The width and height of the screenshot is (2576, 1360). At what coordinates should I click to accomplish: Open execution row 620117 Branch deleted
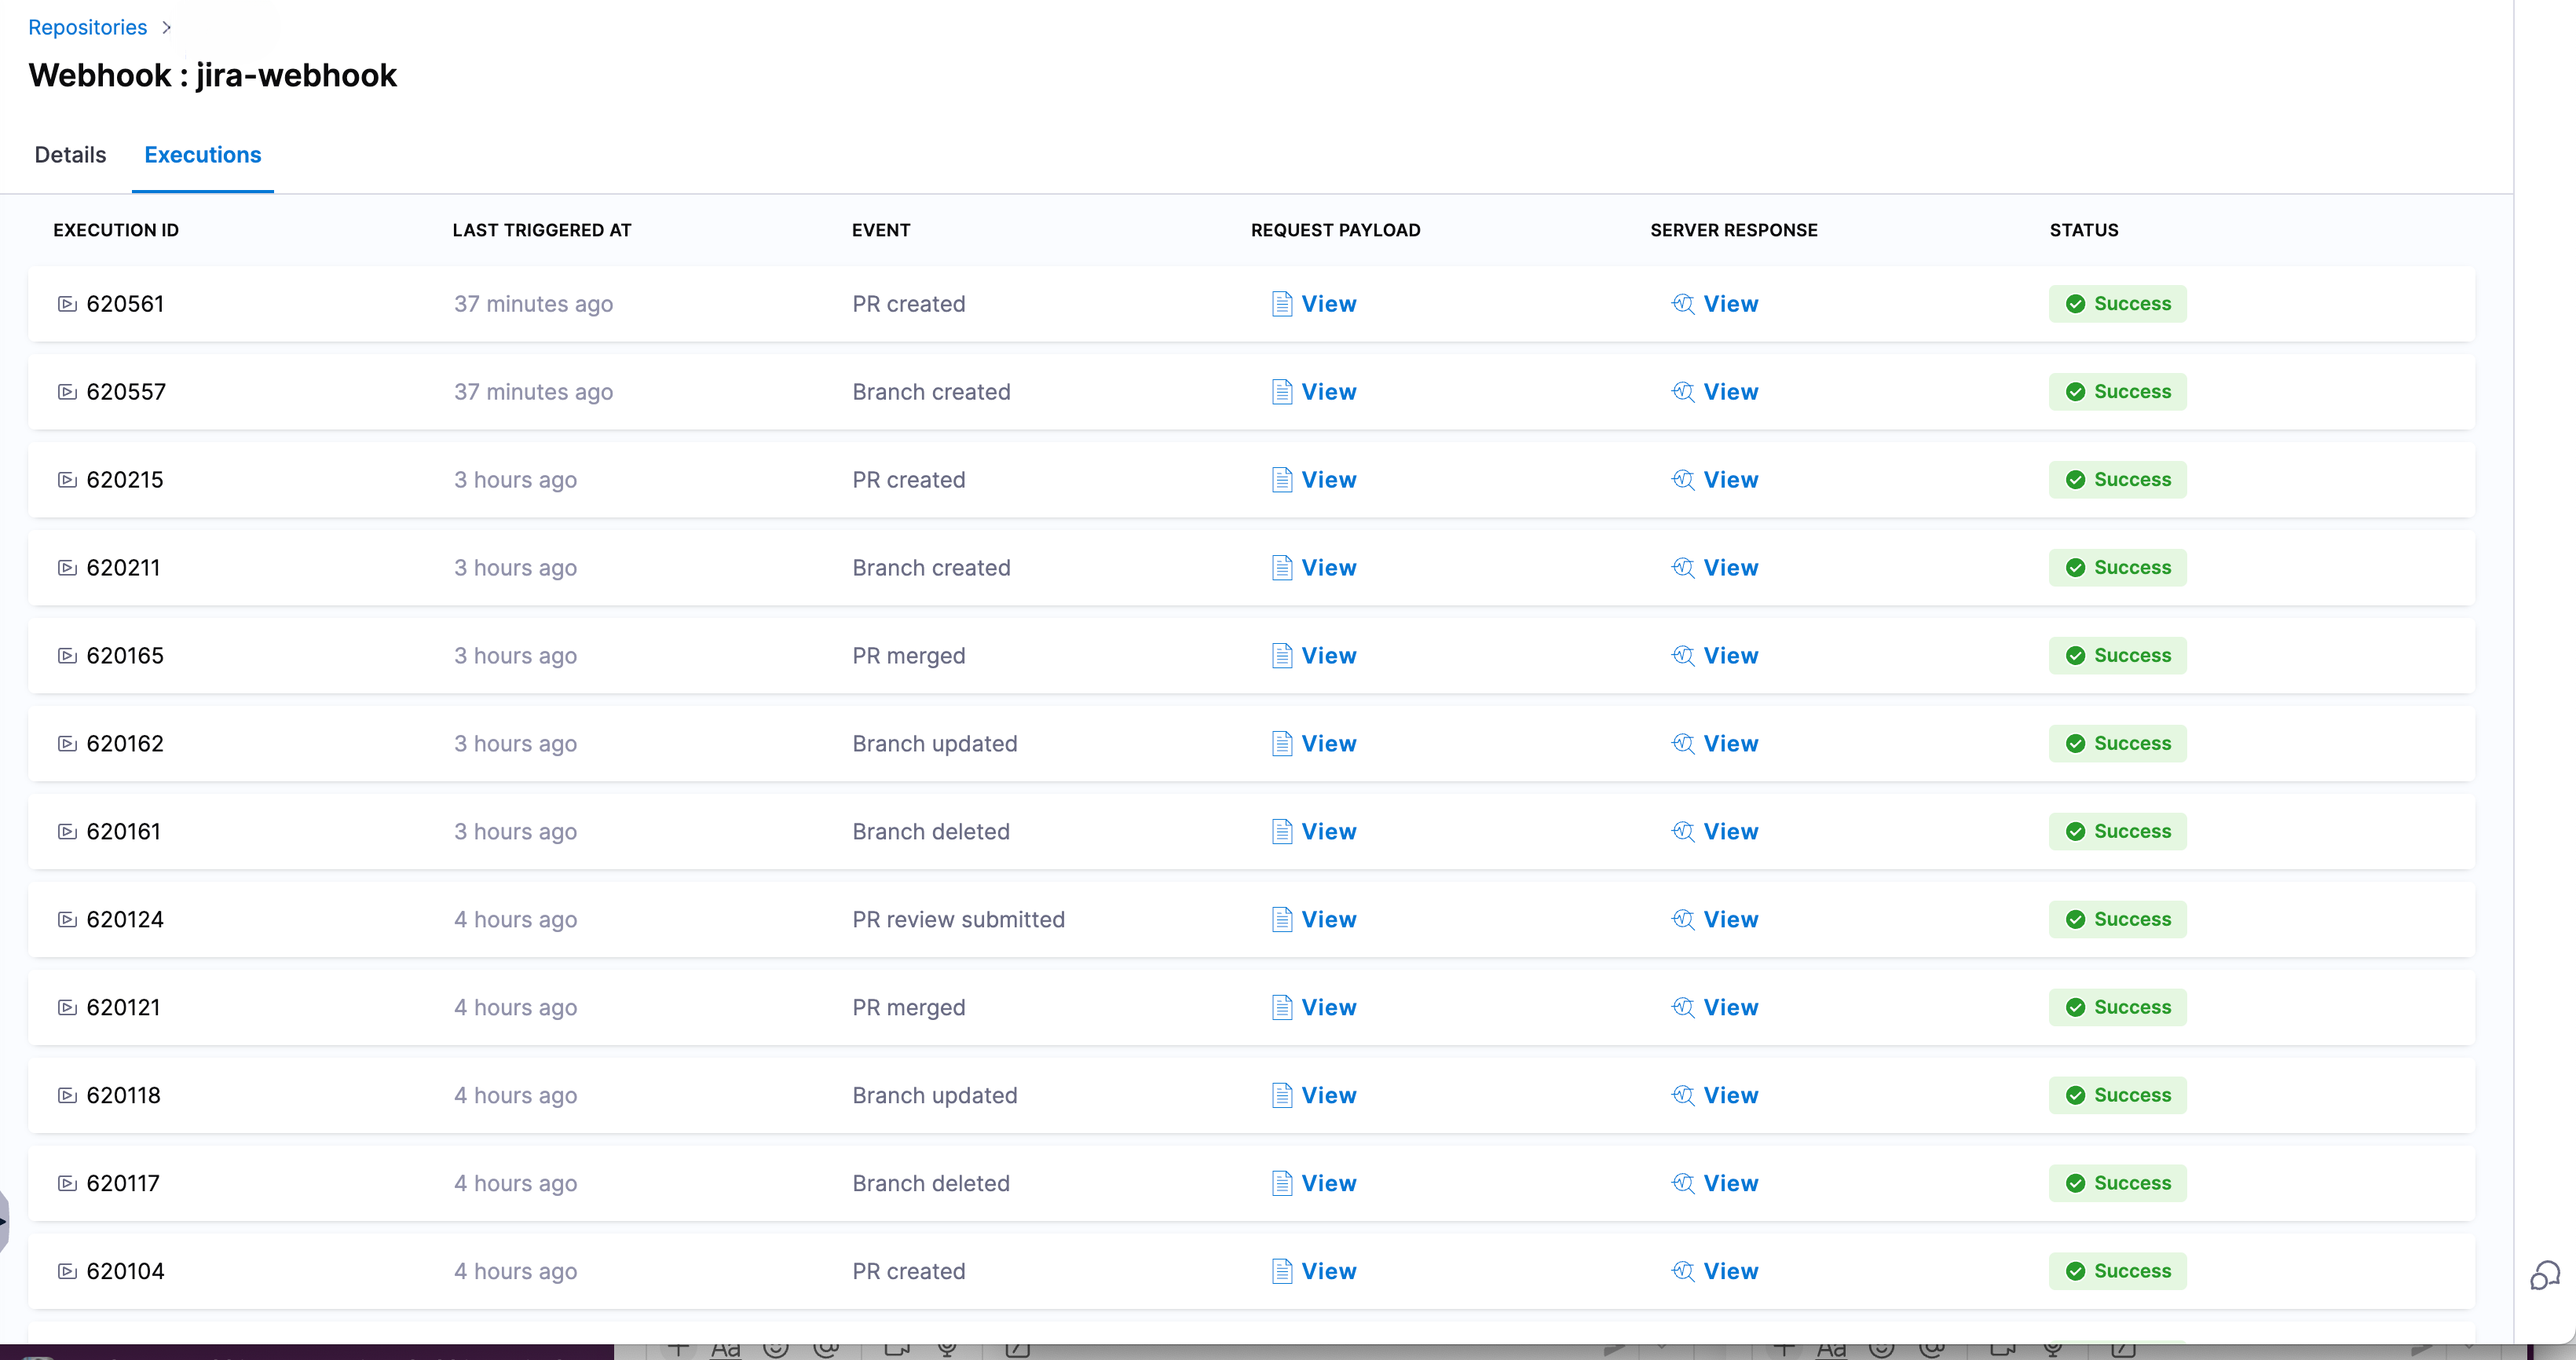[x=930, y=1184]
